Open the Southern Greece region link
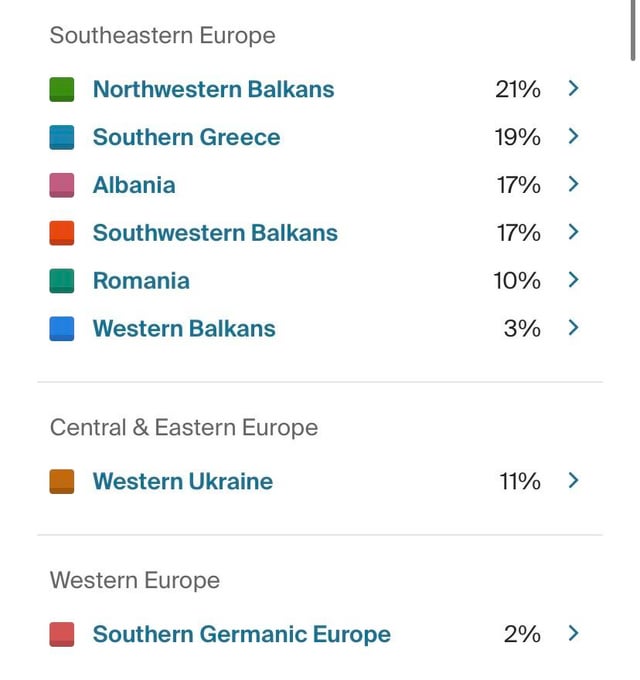The image size is (640, 680). [186, 137]
